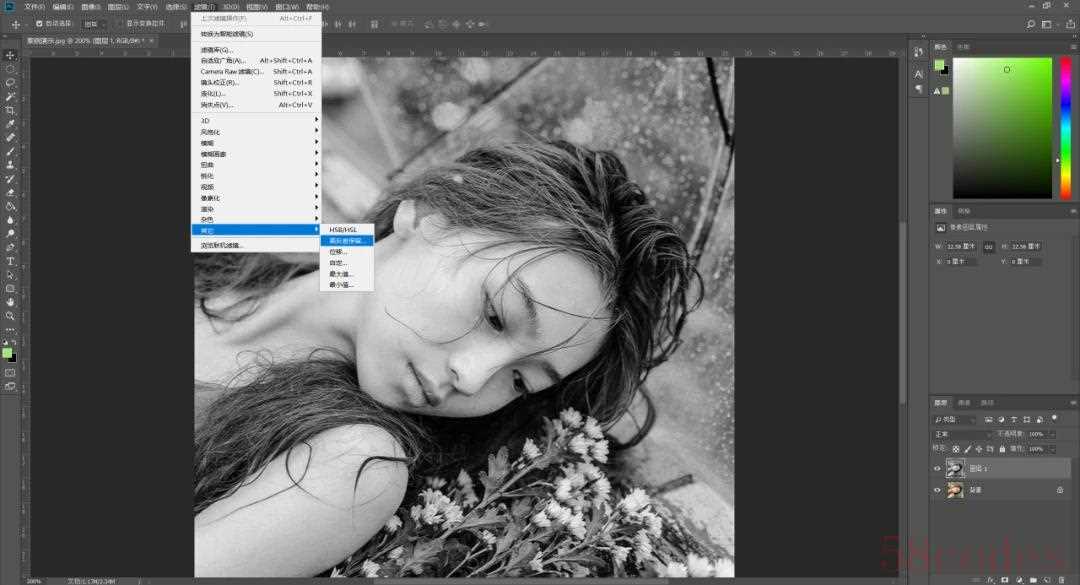
Task: Switch to the 通道 tab
Action: [964, 402]
